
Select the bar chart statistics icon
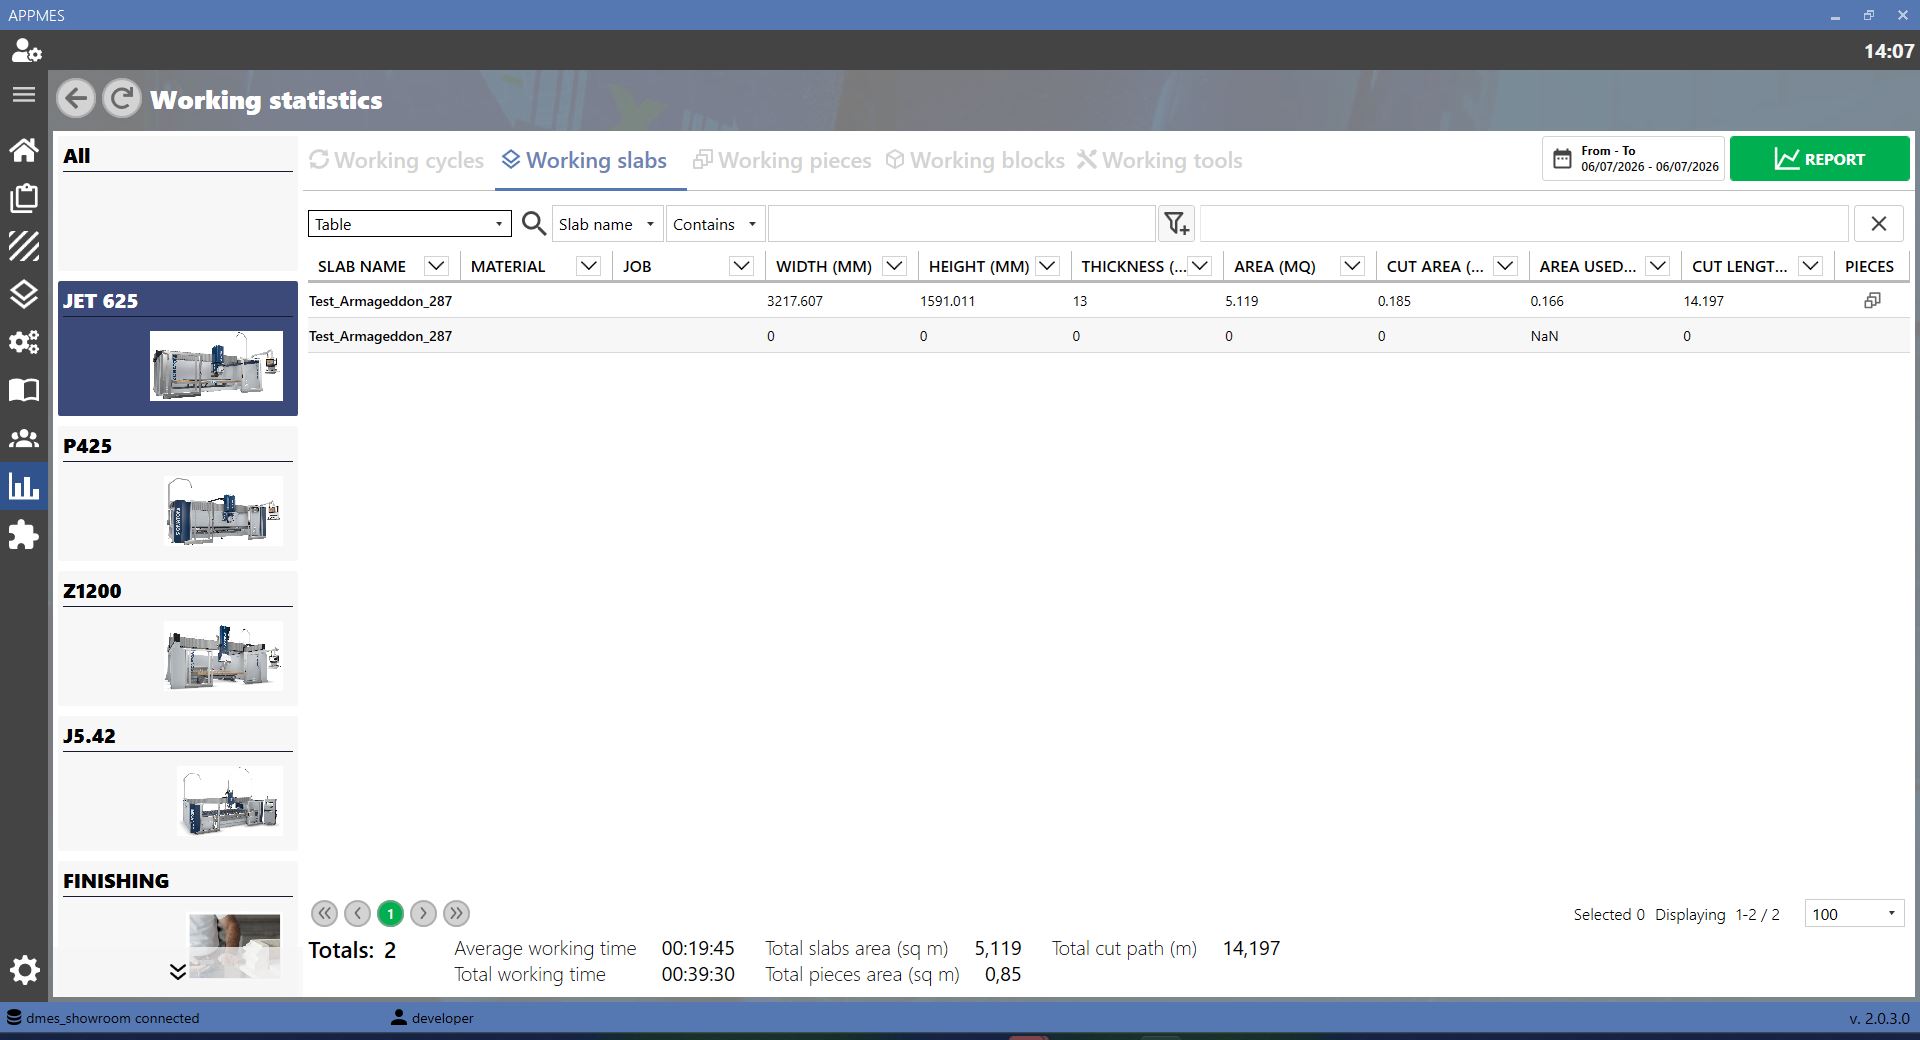tap(24, 486)
